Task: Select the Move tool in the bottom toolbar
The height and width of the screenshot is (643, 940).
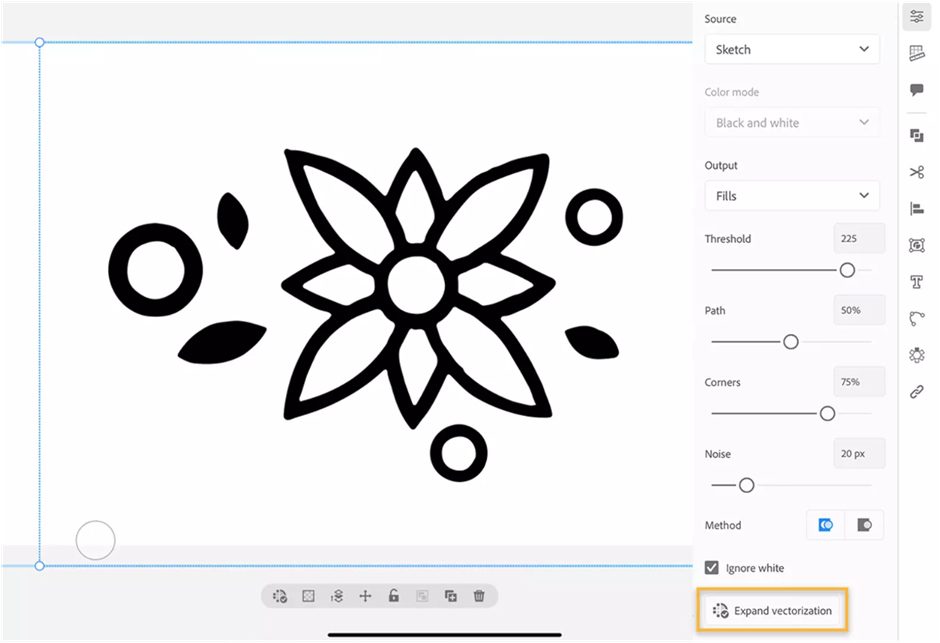Action: point(365,595)
